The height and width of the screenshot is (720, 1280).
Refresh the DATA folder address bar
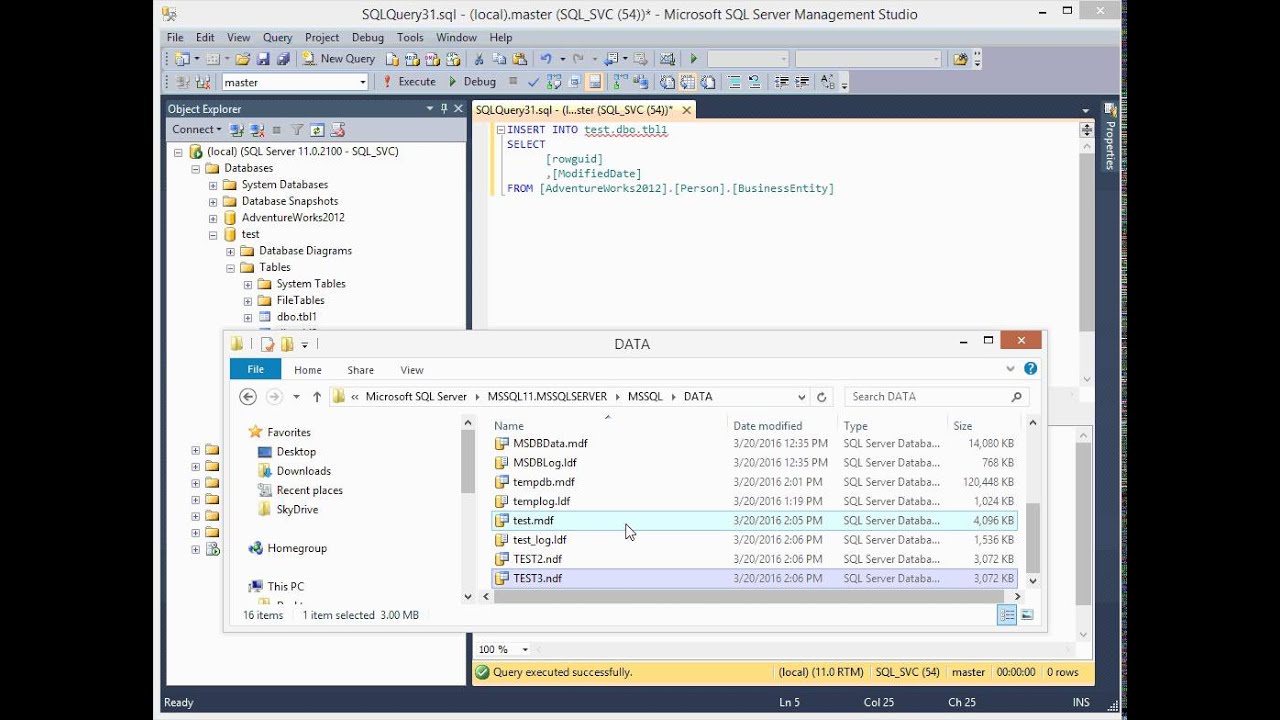822,397
